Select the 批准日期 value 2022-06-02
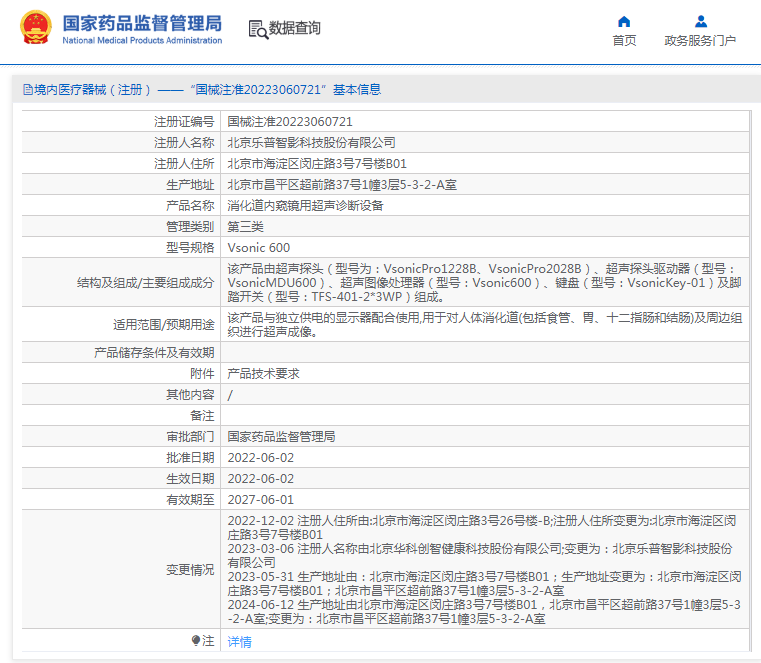The height and width of the screenshot is (663, 761). click(x=261, y=458)
